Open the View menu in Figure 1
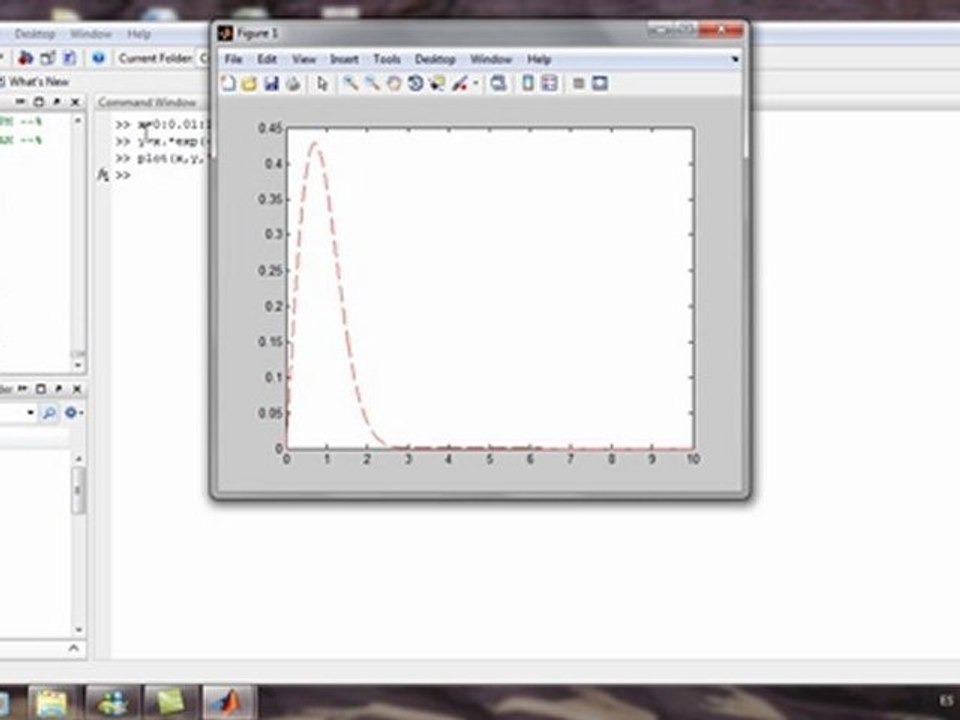This screenshot has height=720, width=960. [x=304, y=59]
